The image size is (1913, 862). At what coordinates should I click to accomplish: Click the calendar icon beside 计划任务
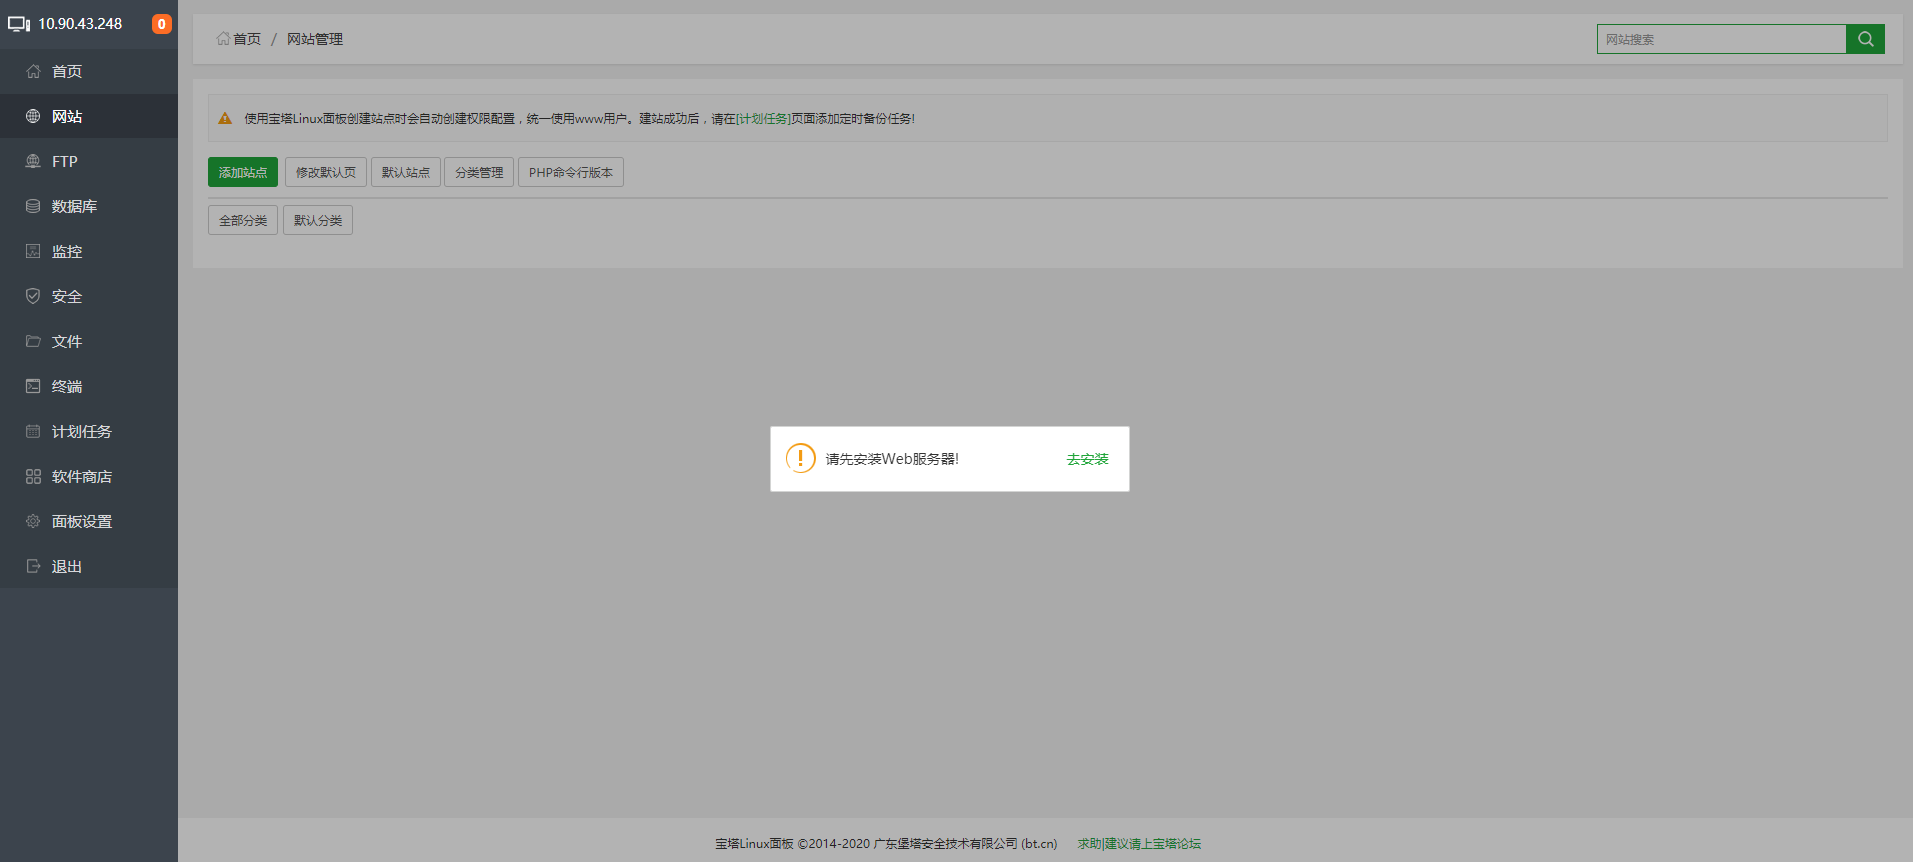tap(33, 431)
